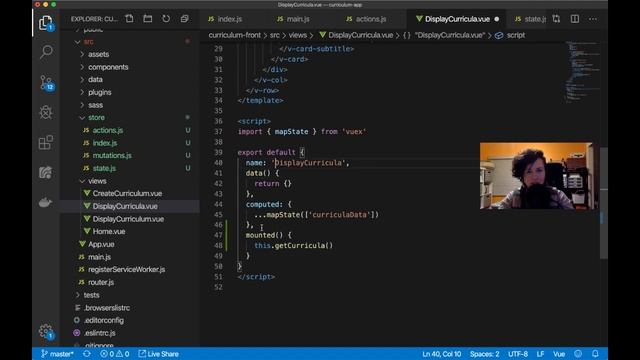Change Vue language mode
This screenshot has width=640, height=360.
[559, 354]
